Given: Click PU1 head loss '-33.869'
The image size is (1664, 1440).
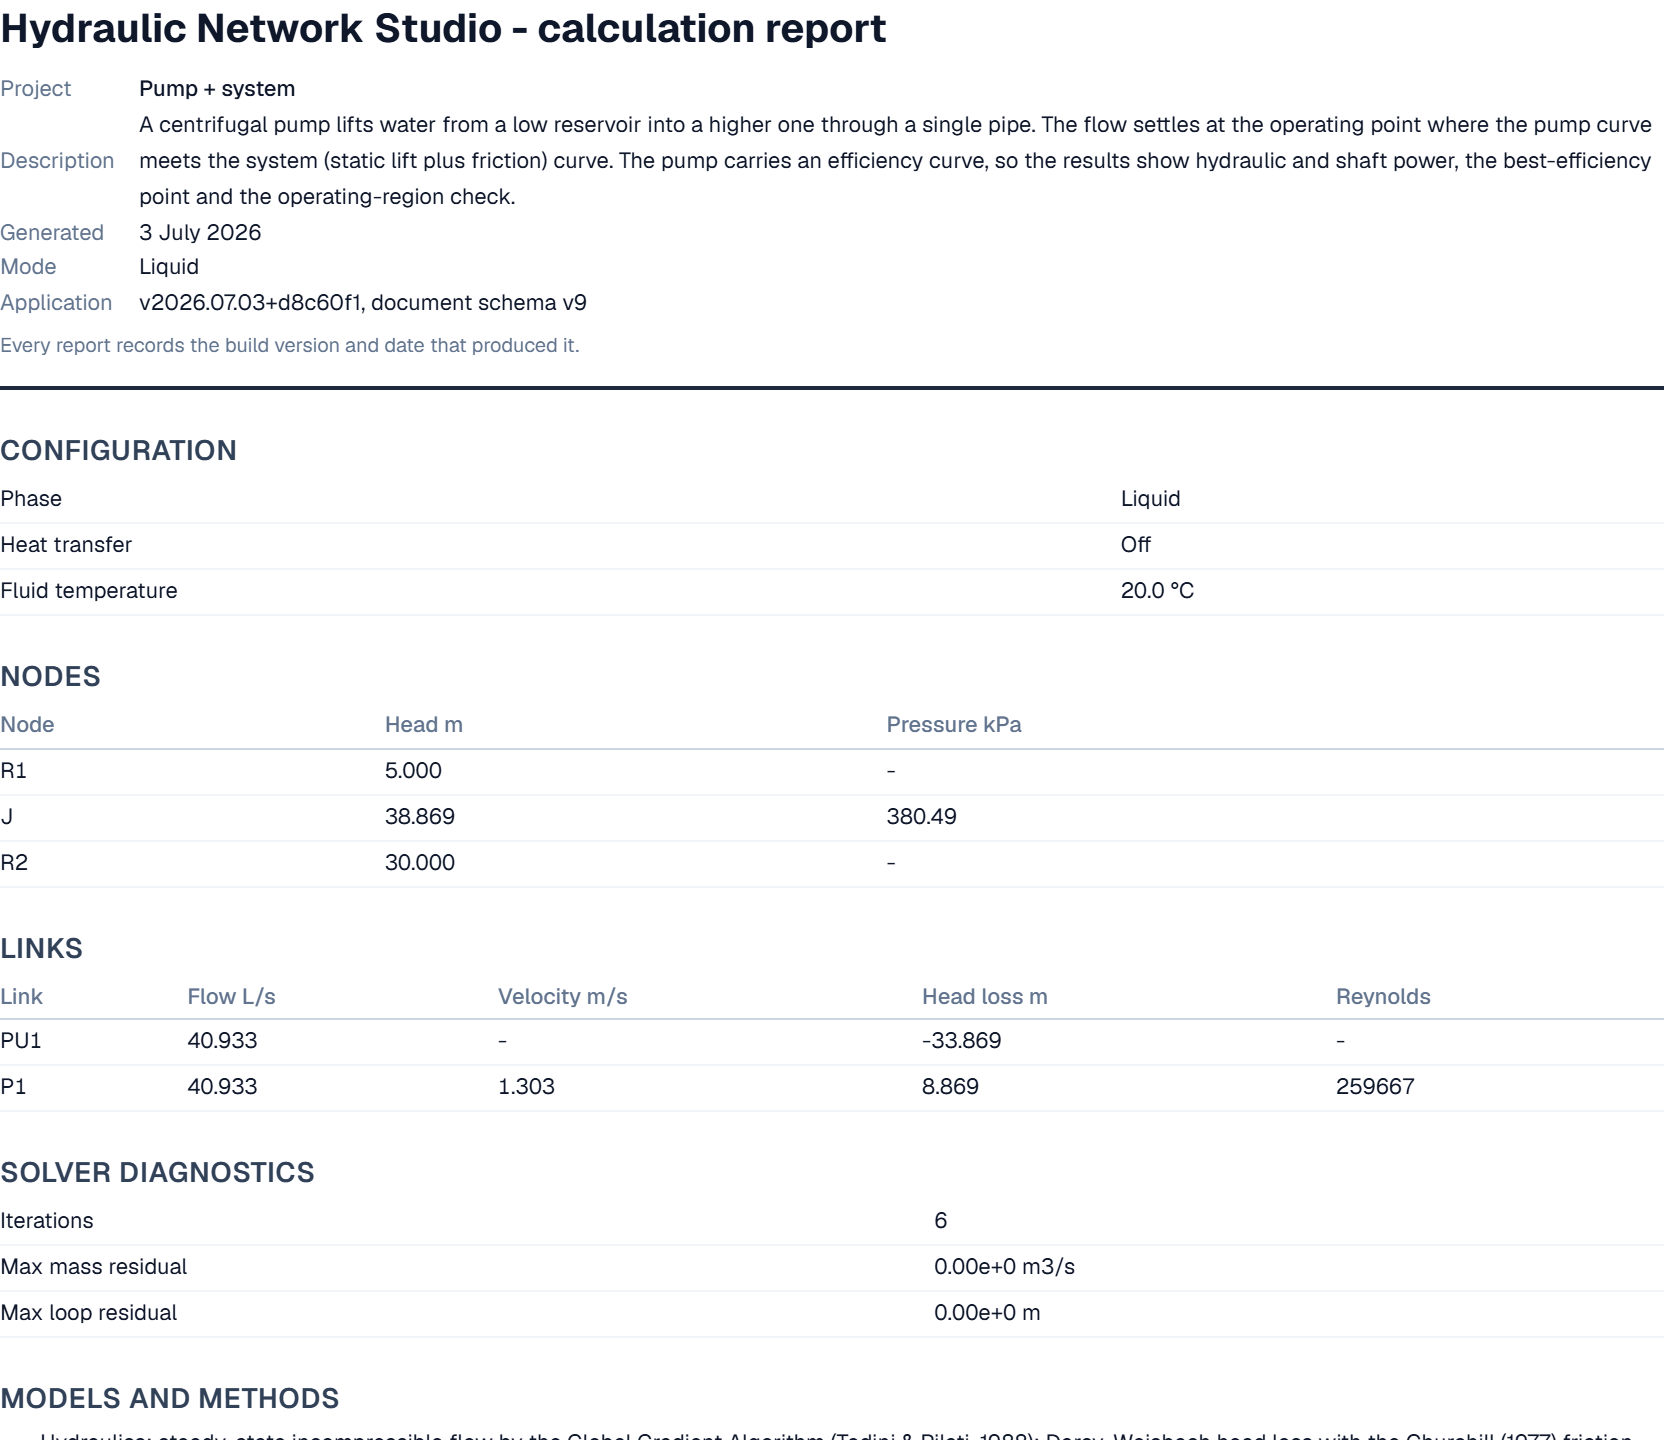Looking at the screenshot, I should coord(961,1040).
